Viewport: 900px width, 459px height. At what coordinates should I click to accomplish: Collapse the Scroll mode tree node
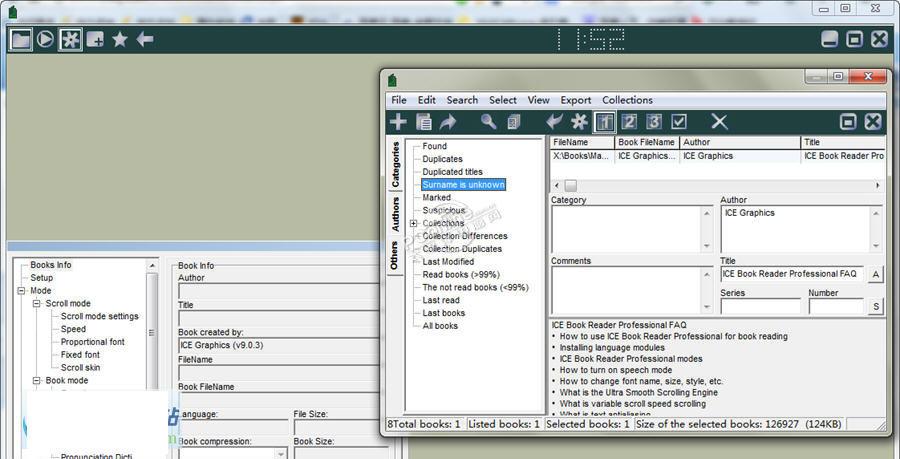(37, 304)
